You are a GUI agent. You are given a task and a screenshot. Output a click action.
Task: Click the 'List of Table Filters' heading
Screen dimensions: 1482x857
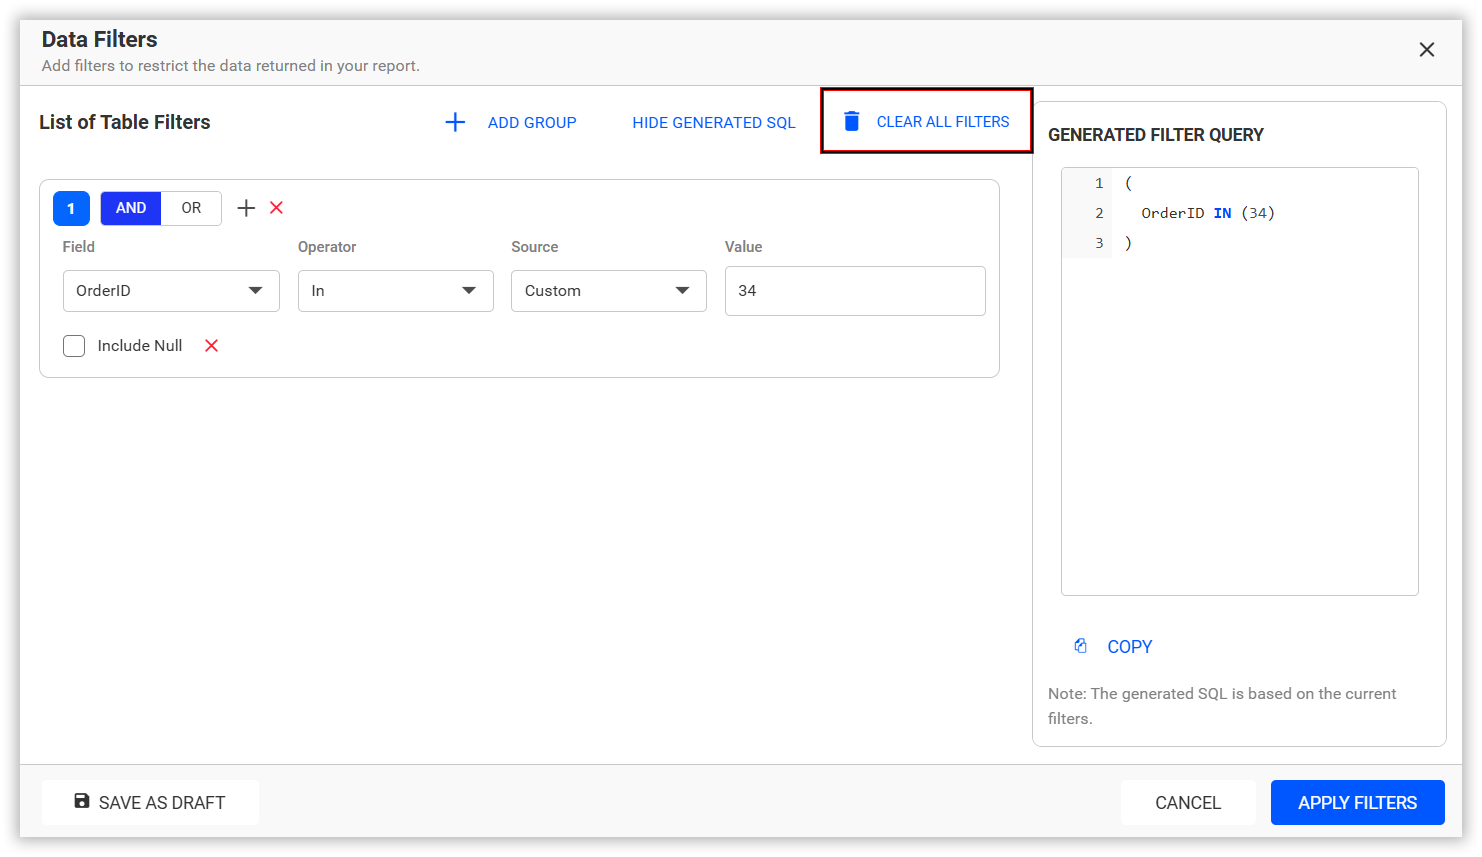(x=125, y=122)
